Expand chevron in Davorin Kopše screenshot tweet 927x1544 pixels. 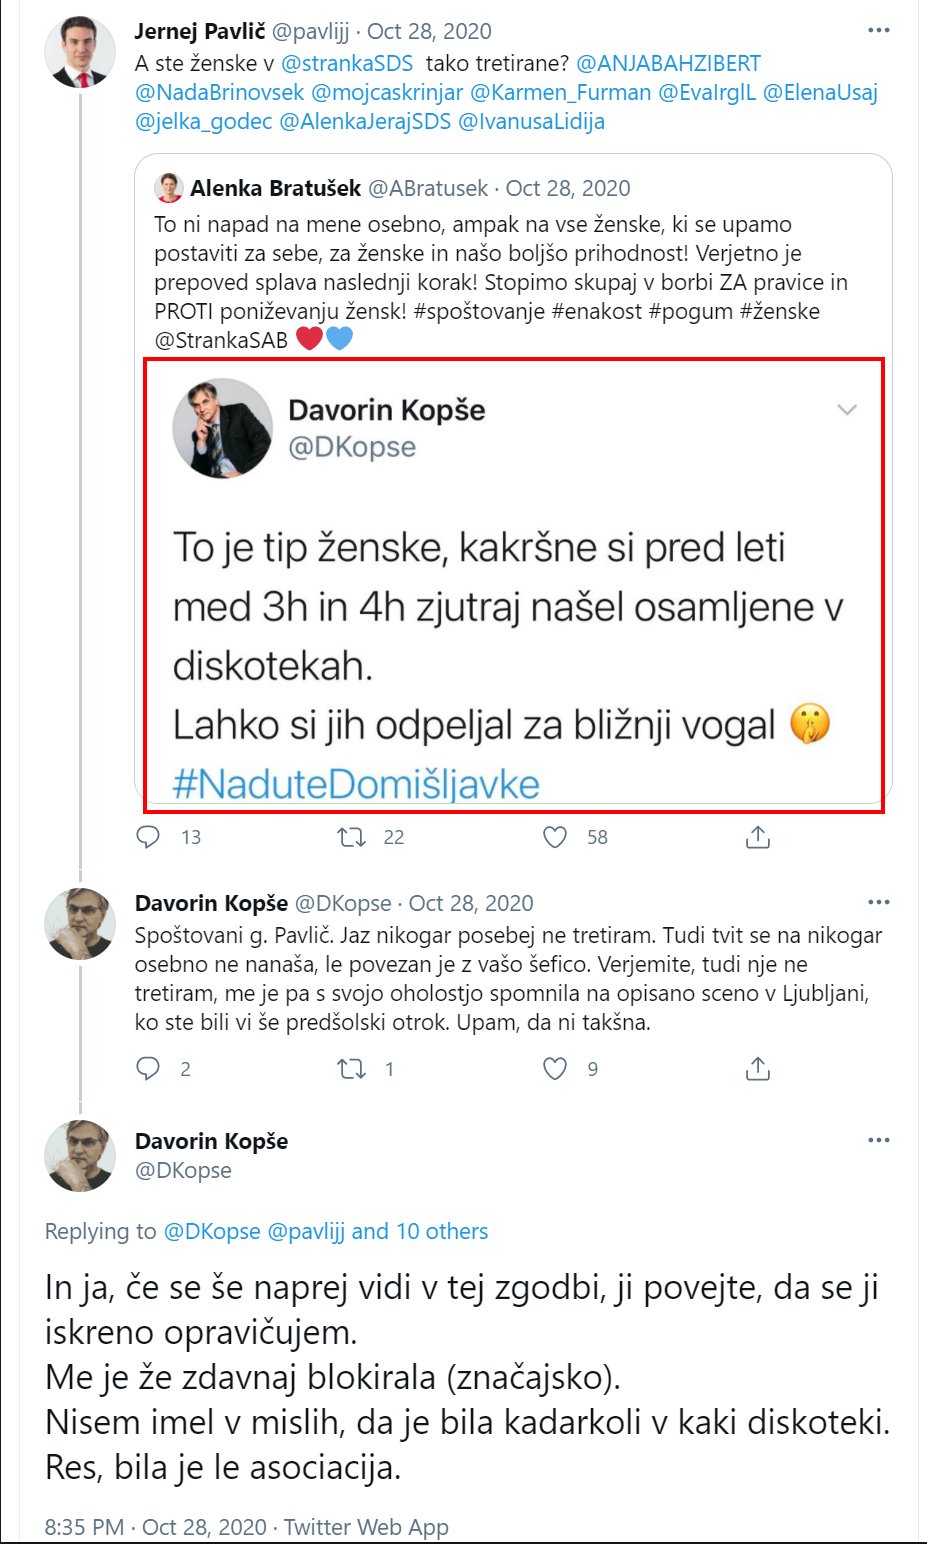click(x=846, y=410)
